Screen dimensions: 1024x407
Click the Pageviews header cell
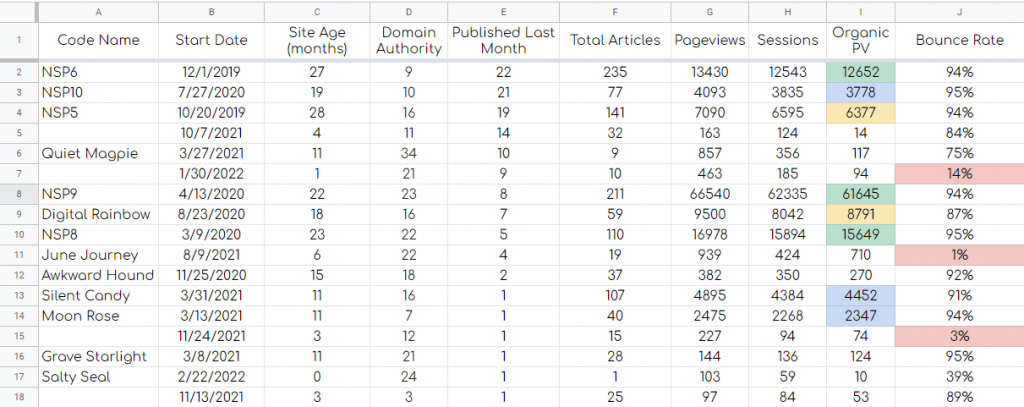click(x=709, y=40)
